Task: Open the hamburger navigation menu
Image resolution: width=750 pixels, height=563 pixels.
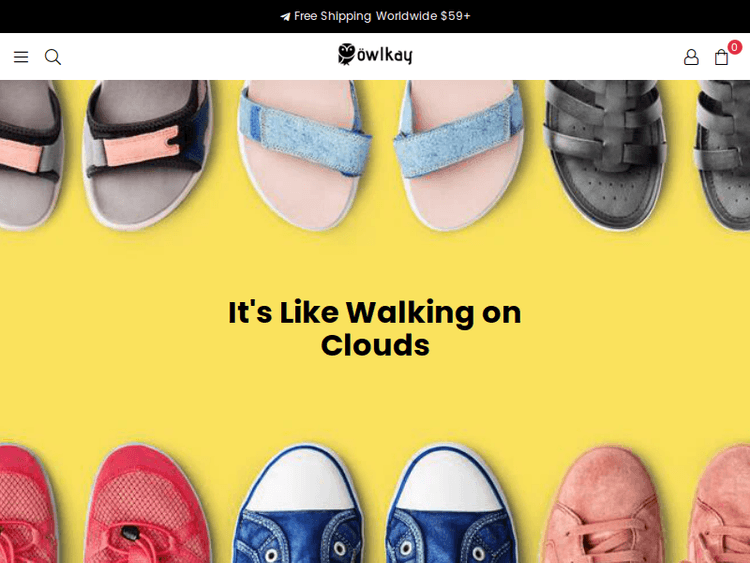Action: click(21, 57)
